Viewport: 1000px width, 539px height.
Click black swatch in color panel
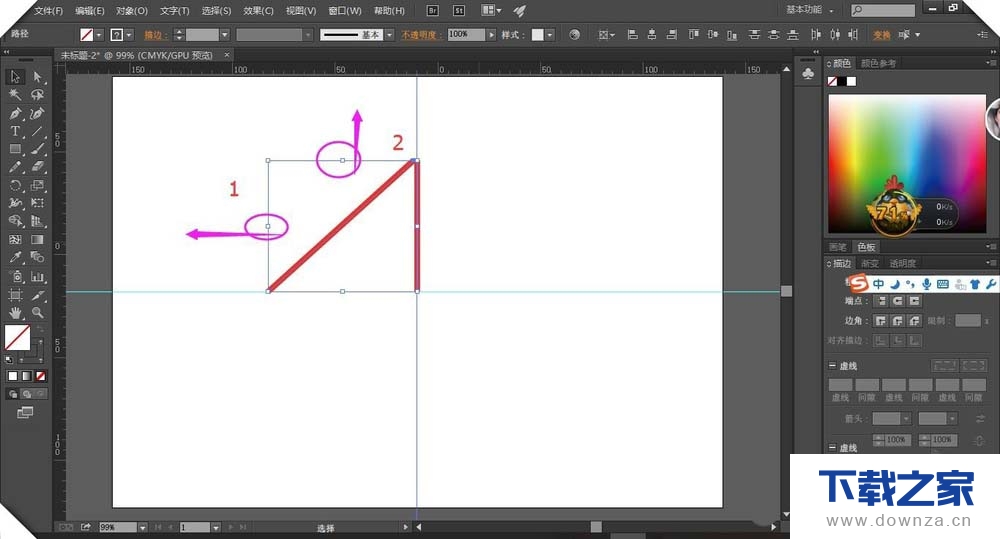click(842, 82)
